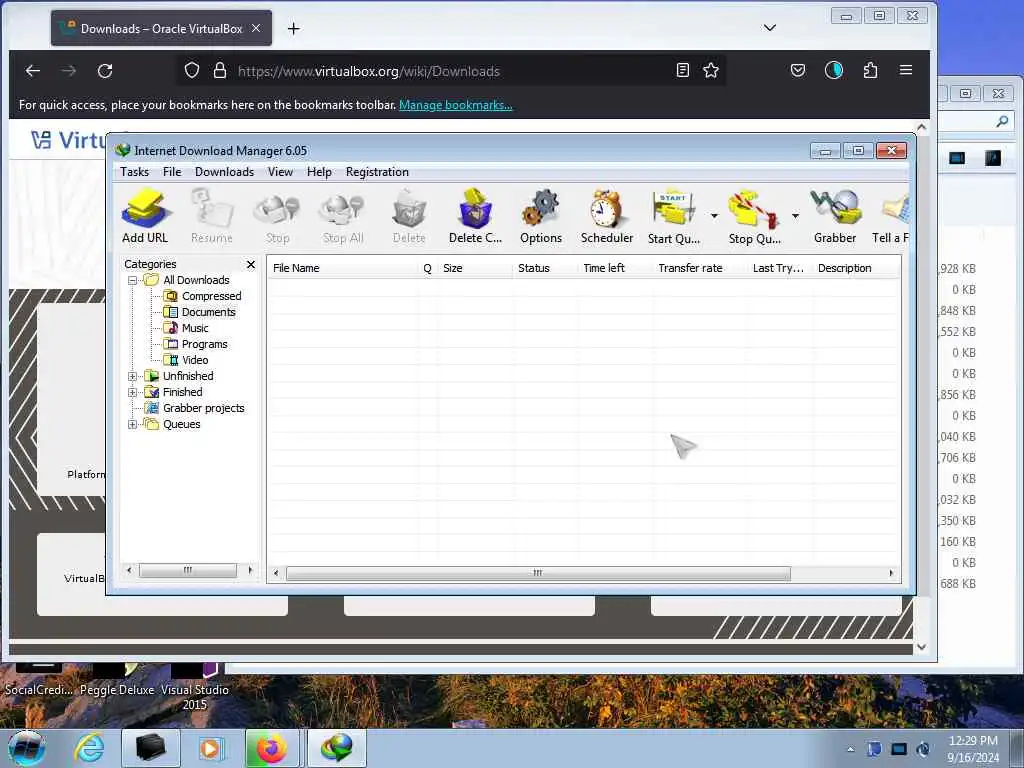This screenshot has width=1024, height=768.
Task: Open the Registration menu
Action: 377,172
